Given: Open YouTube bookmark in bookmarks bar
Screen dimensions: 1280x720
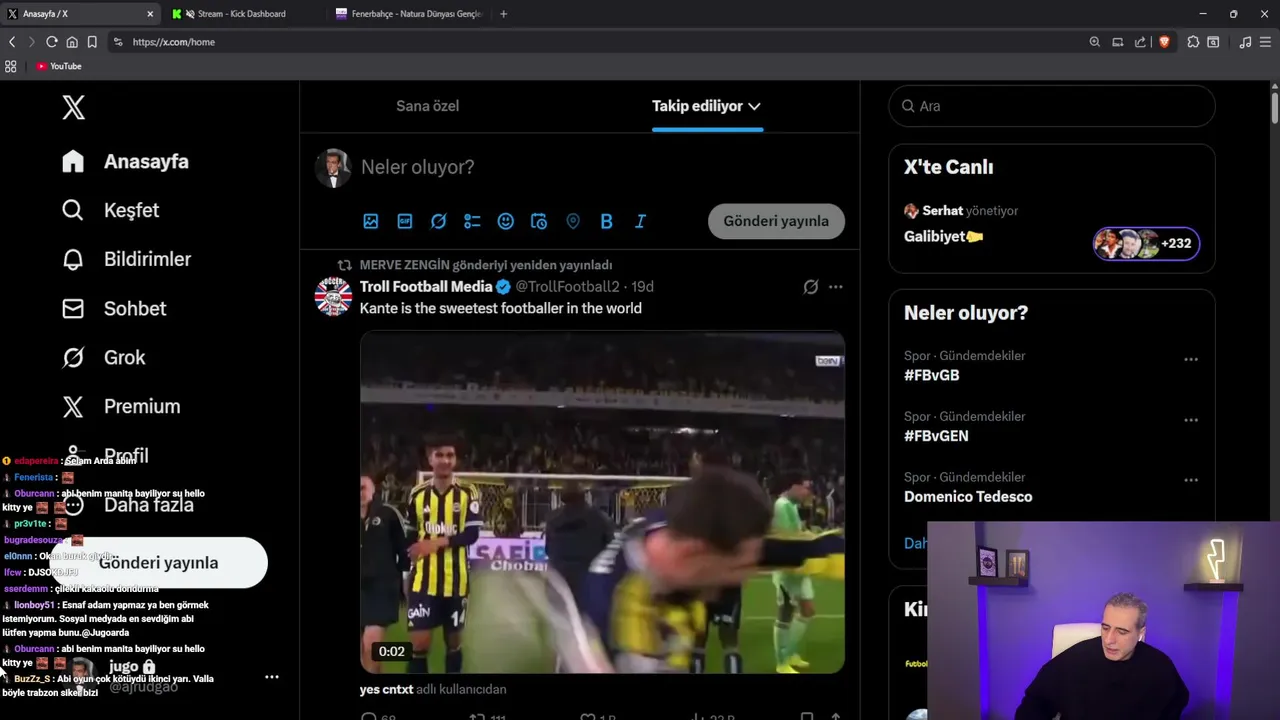Looking at the screenshot, I should [58, 66].
